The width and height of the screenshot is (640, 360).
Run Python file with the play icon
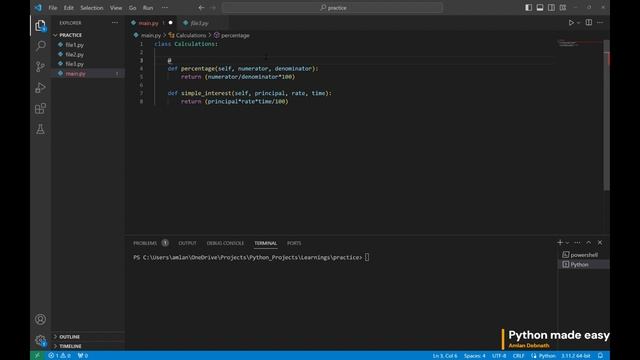tap(571, 23)
